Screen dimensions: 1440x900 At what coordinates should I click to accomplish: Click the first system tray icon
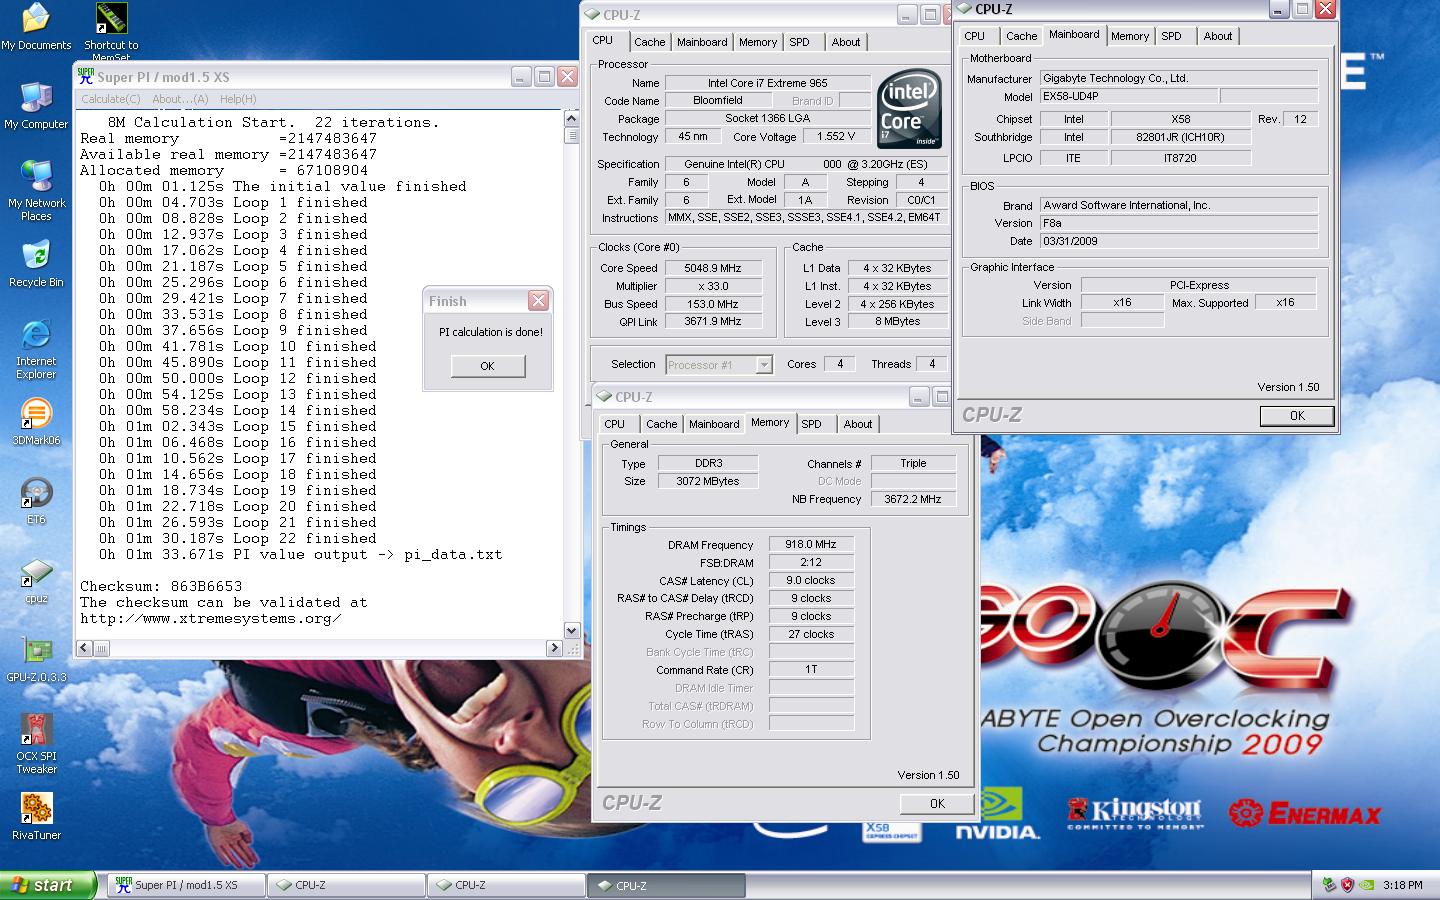(x=1328, y=885)
